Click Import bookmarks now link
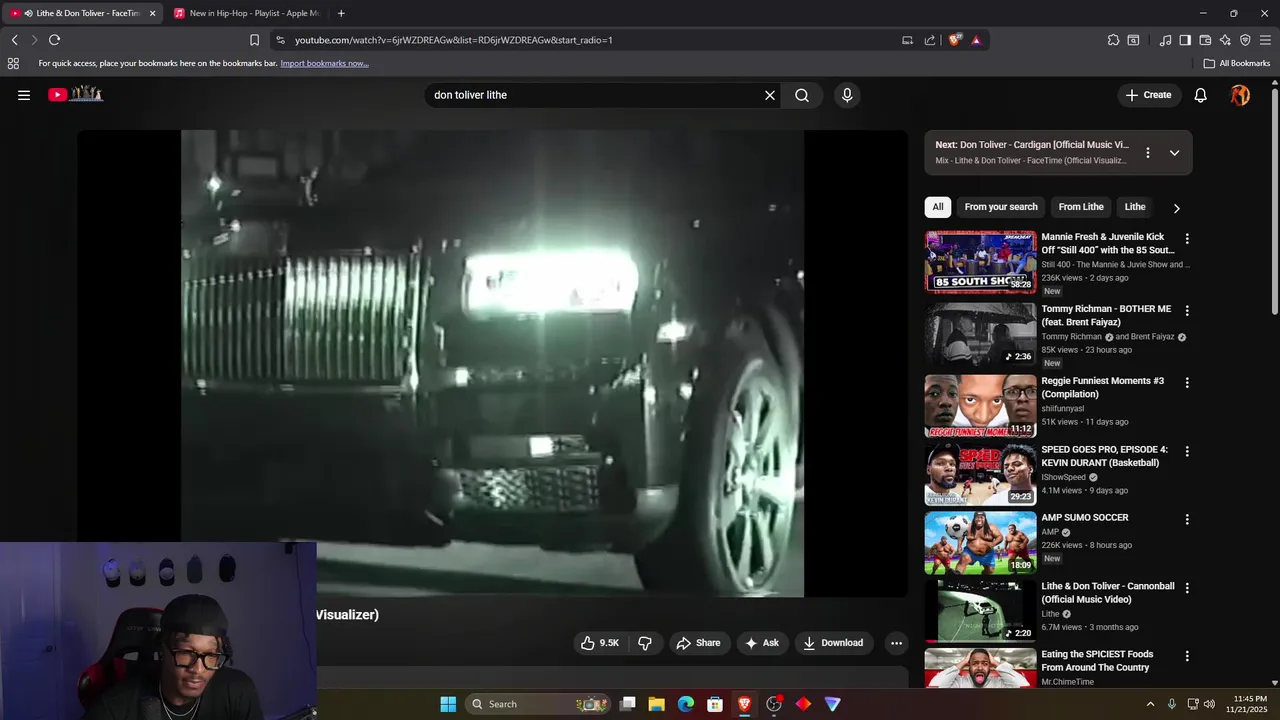The image size is (1280, 720). coord(324,63)
